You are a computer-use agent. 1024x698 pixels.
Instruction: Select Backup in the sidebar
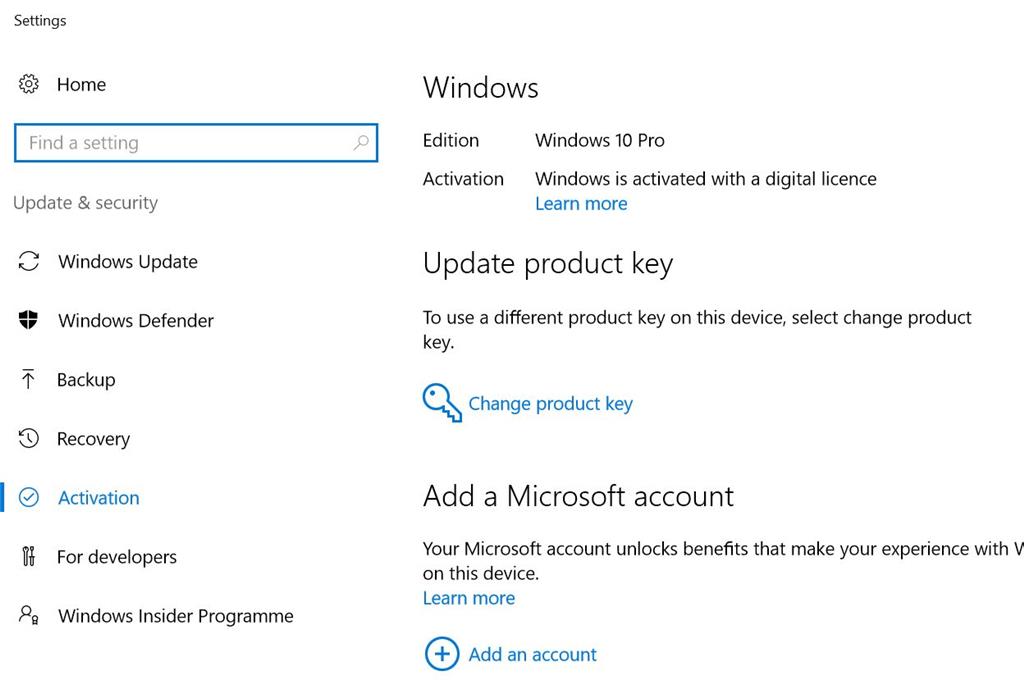[x=86, y=380]
